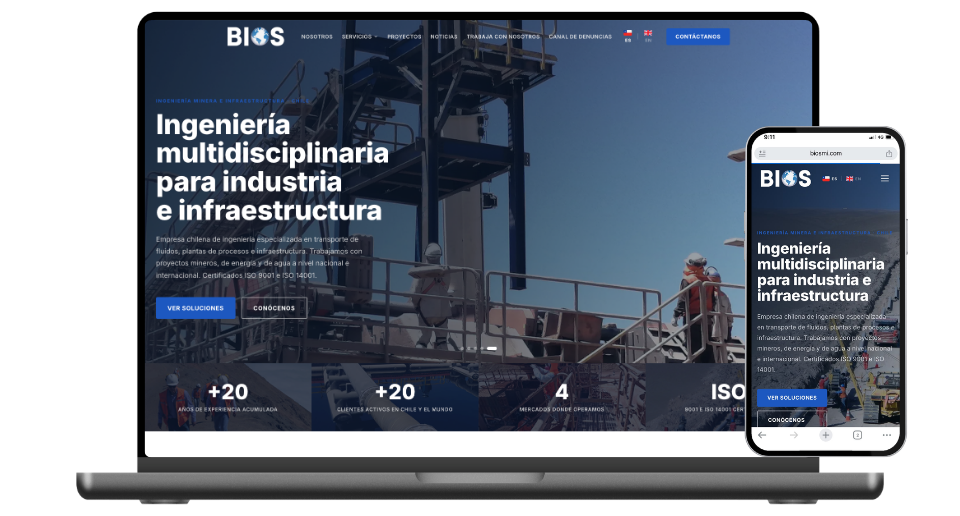The image size is (960, 516).
Task: Select the active hero carousel indicator
Action: 492,348
